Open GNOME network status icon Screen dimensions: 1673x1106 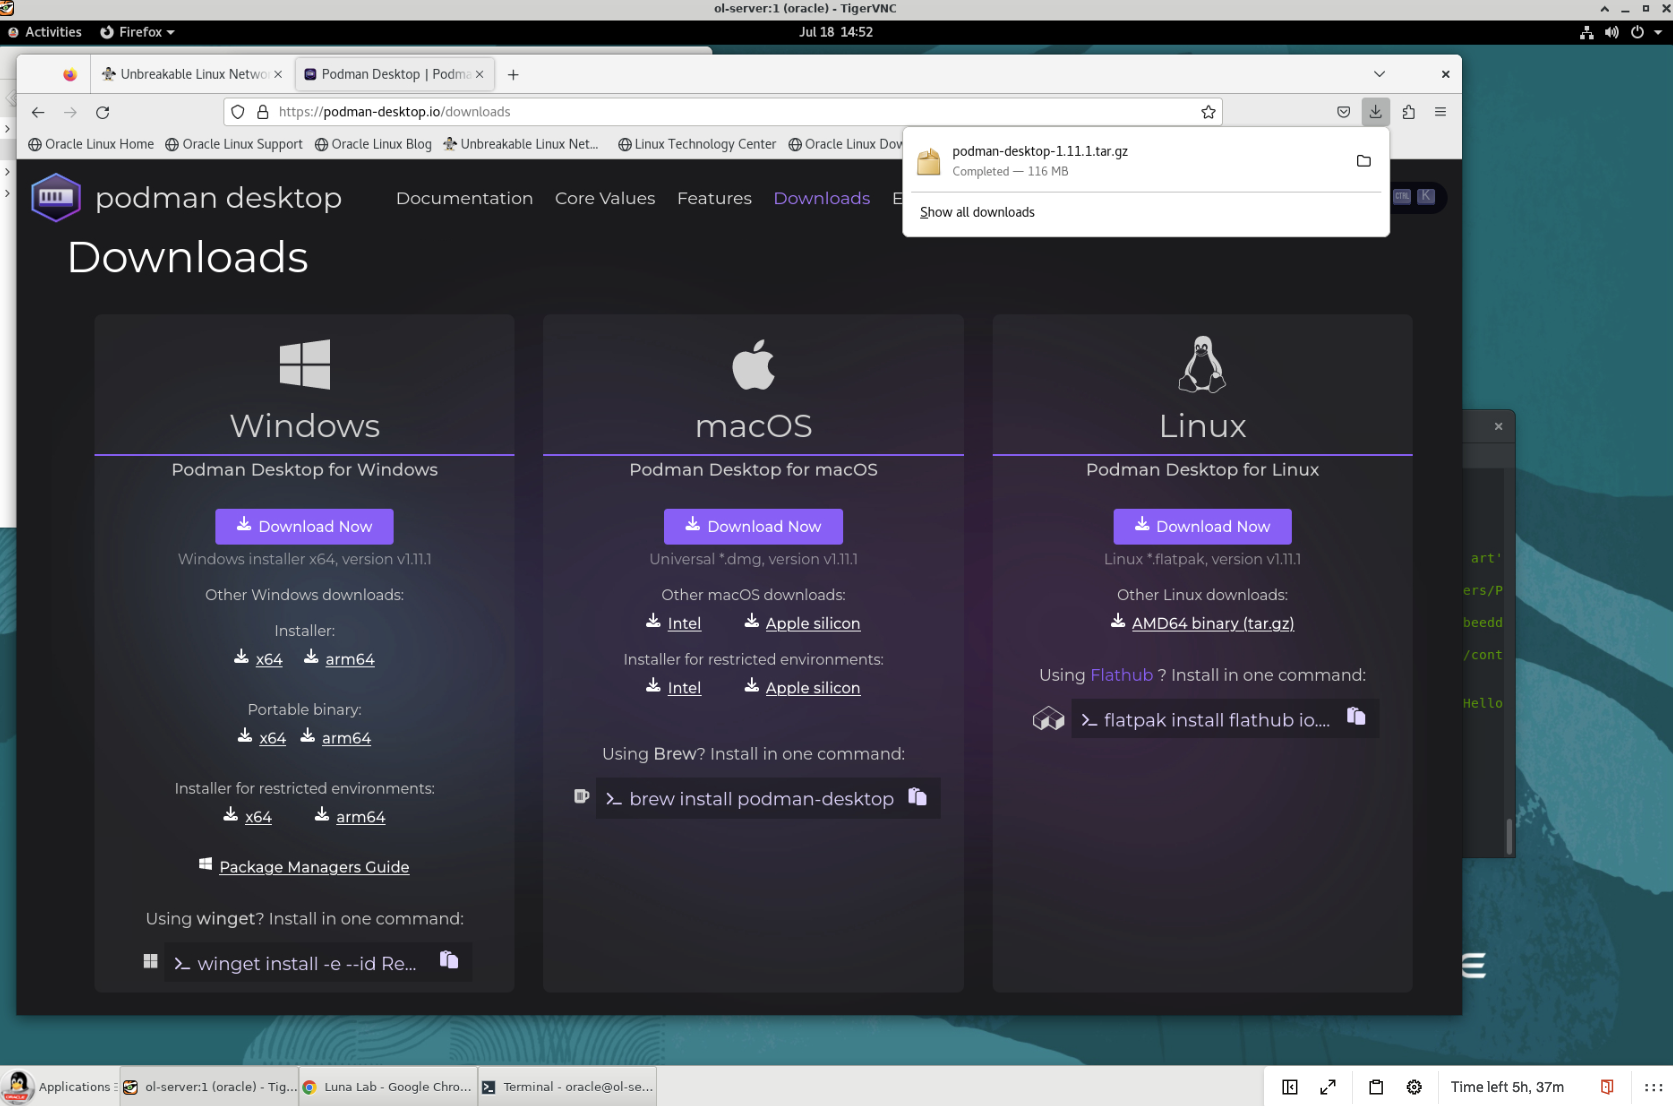click(x=1586, y=32)
